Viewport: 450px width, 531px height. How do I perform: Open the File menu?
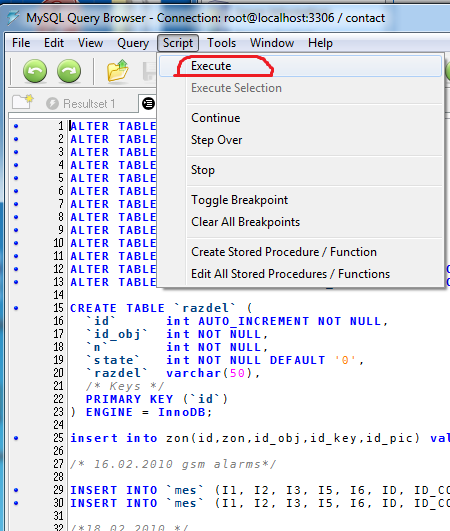(21, 43)
